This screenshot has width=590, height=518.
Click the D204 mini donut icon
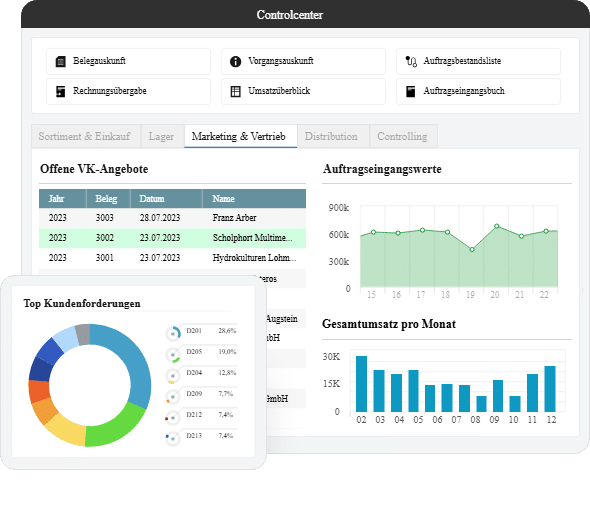pos(173,376)
